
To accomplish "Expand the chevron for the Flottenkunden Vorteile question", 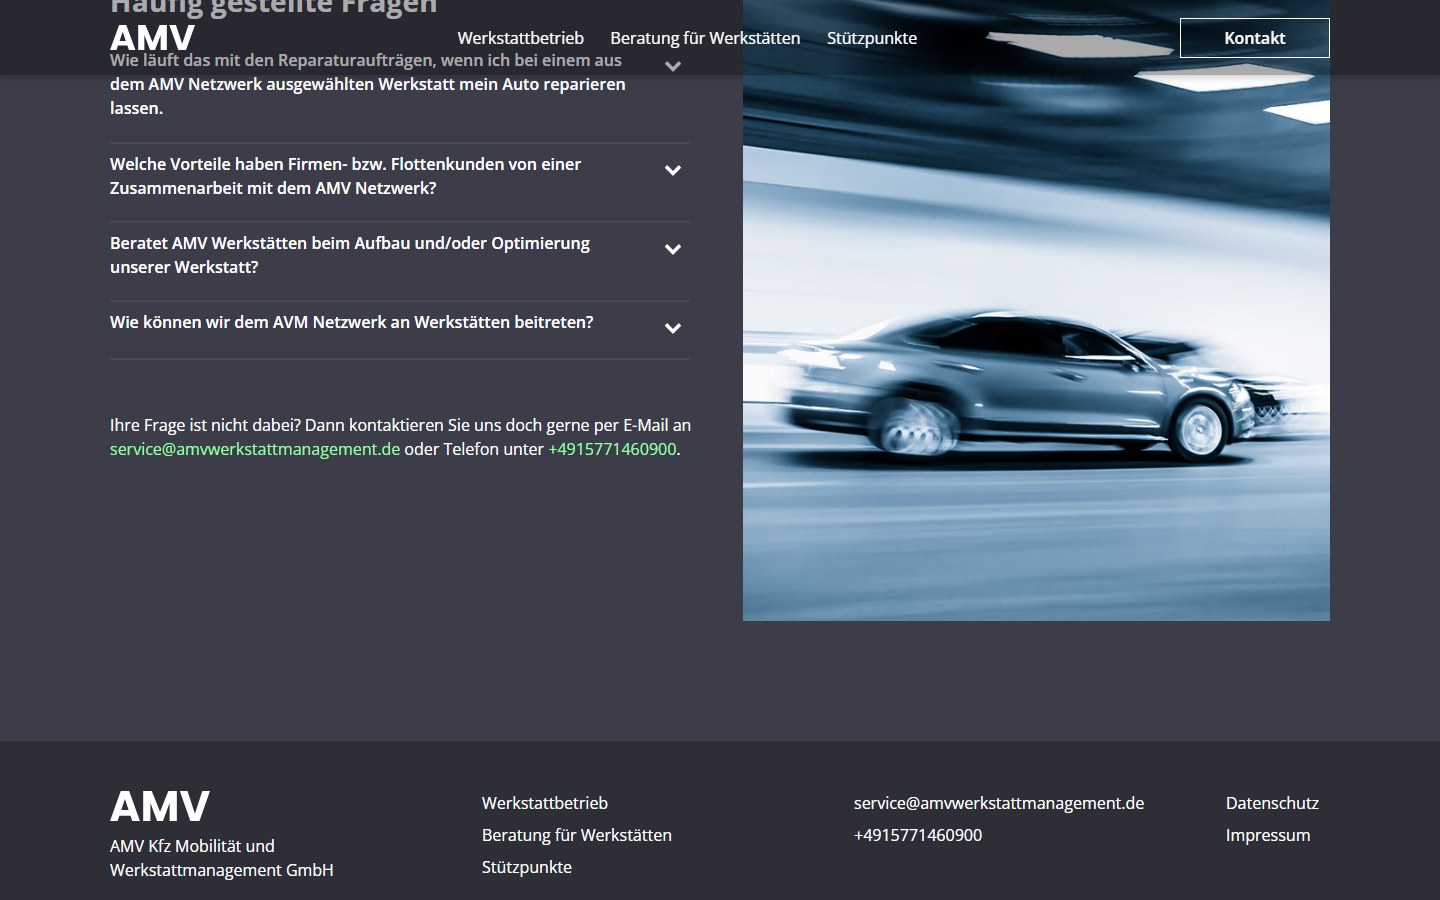I will coord(673,171).
